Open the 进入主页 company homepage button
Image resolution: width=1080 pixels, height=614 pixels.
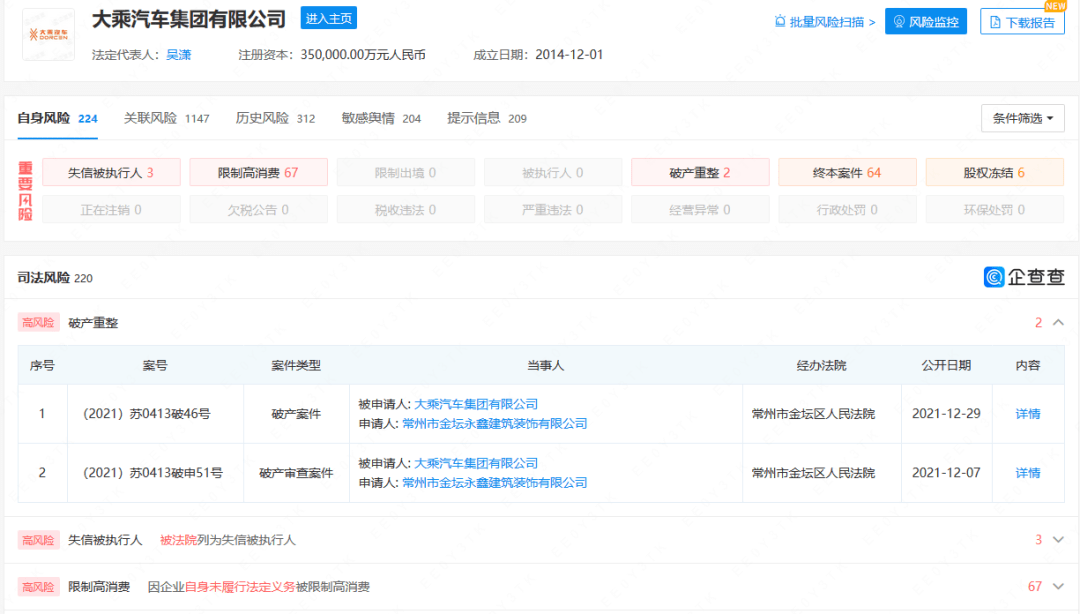point(329,19)
